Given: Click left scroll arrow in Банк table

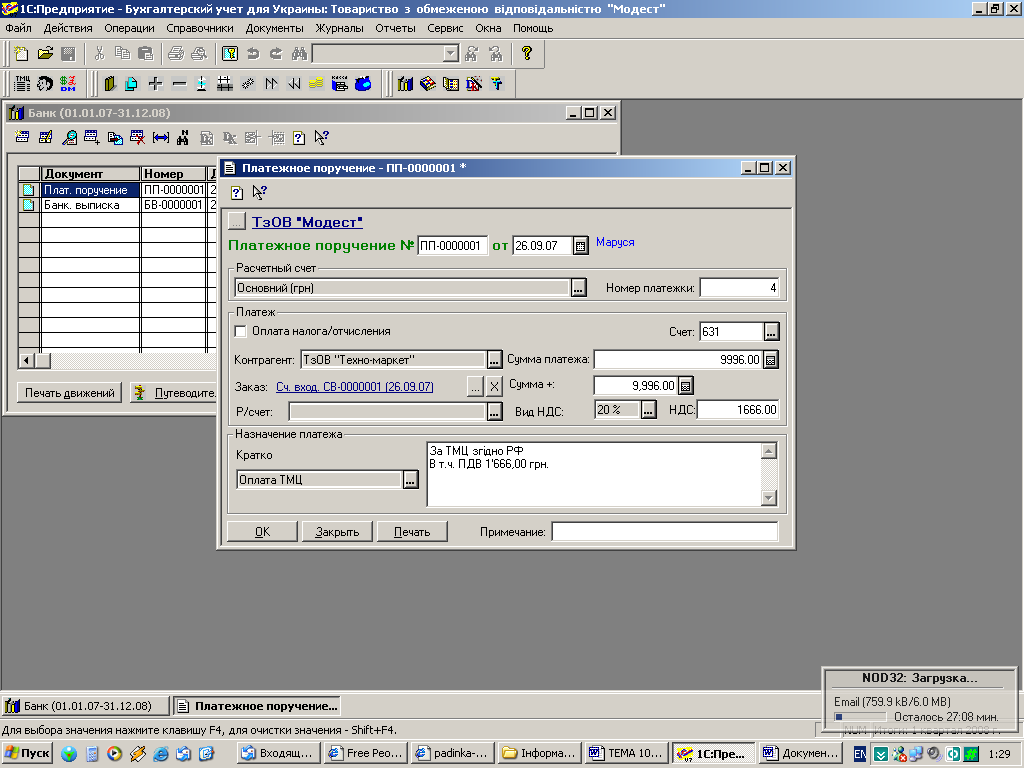Looking at the screenshot, I should pos(27,360).
